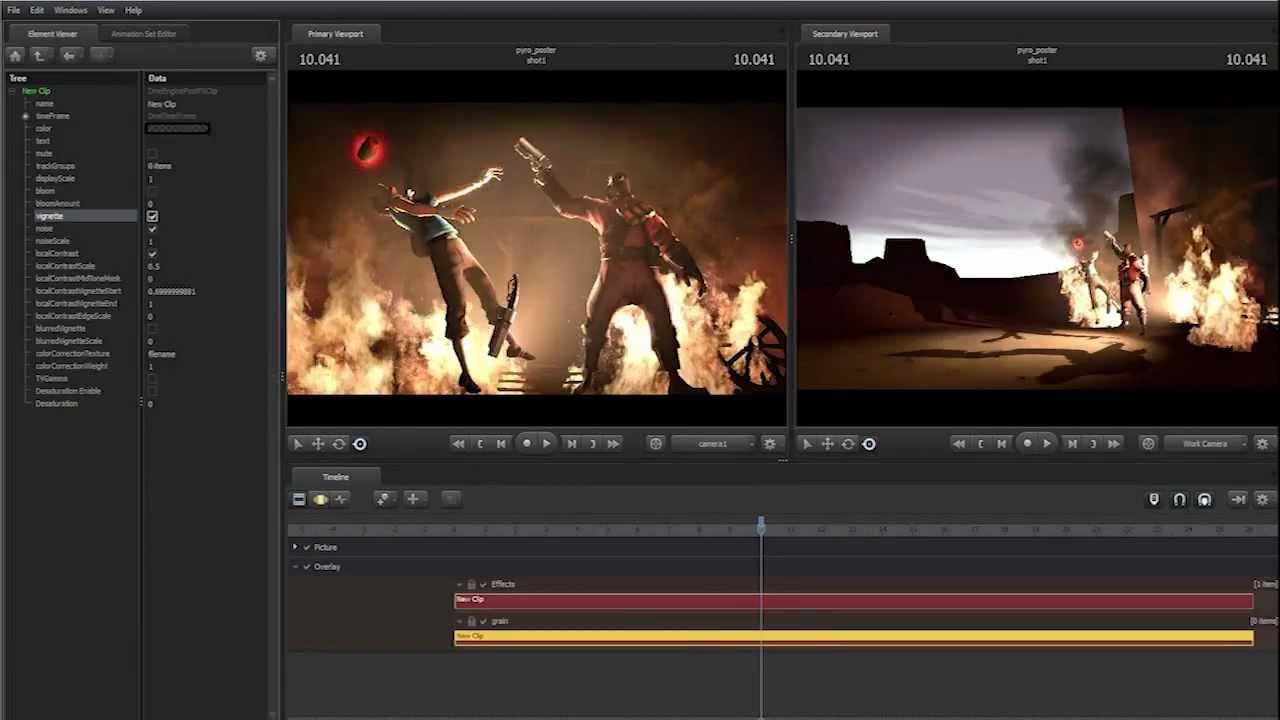Select the yellow New Clip on grain track

pos(853,637)
